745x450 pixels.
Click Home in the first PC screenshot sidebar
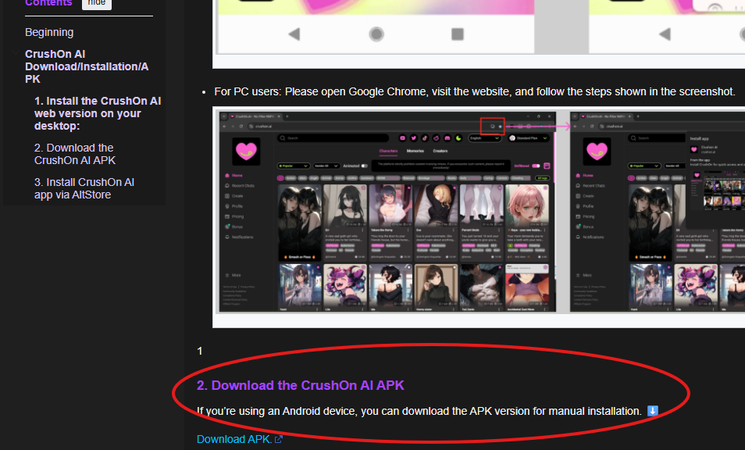tap(234, 175)
